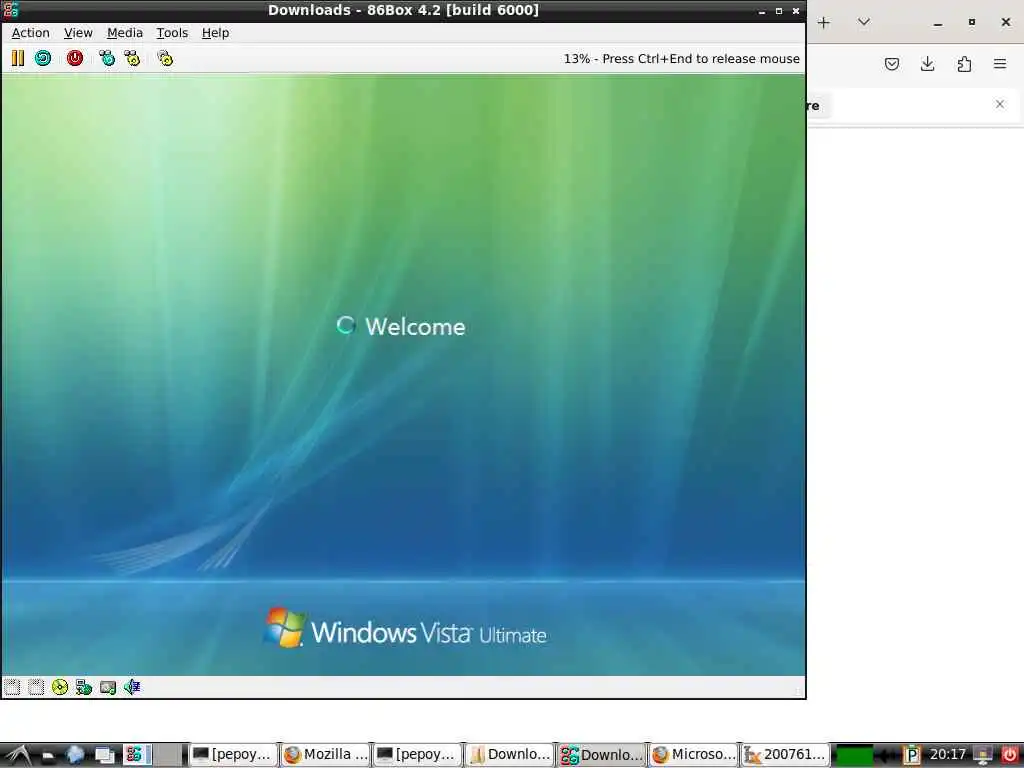The height and width of the screenshot is (768, 1024).
Task: Launch web browser globe in panel
Action: (x=75, y=755)
